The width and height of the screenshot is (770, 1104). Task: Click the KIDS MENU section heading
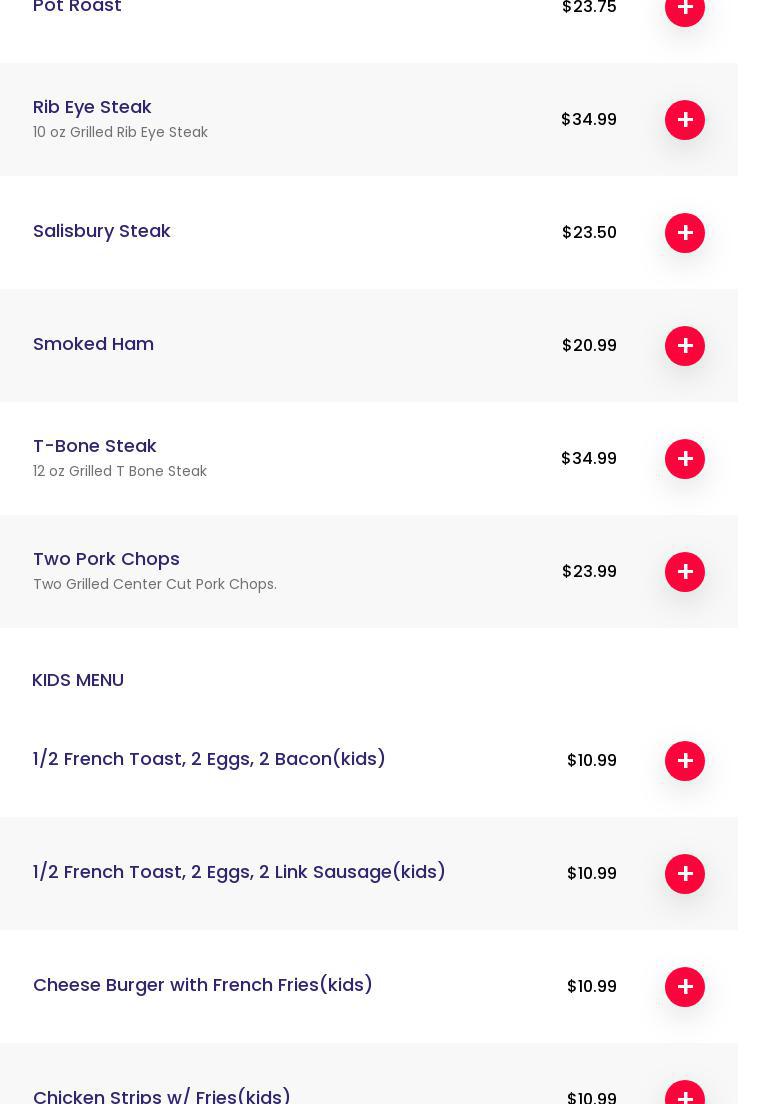(78, 680)
